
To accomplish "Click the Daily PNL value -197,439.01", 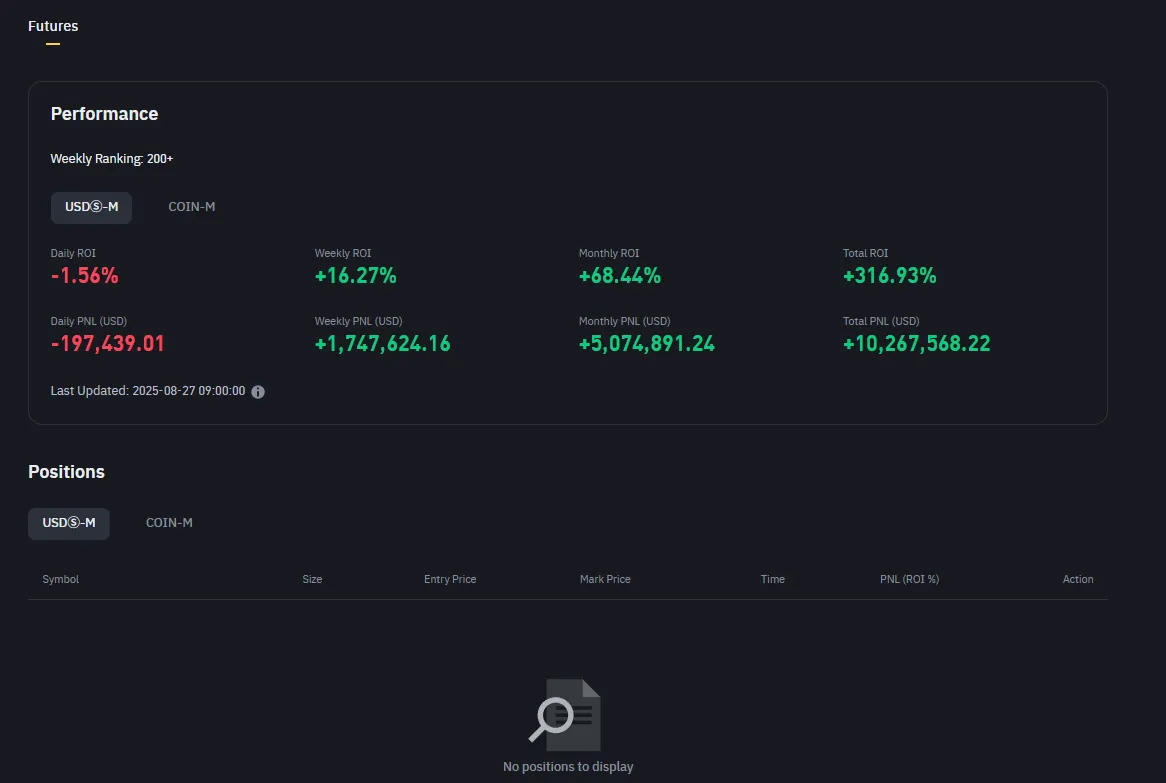I will coord(108,344).
